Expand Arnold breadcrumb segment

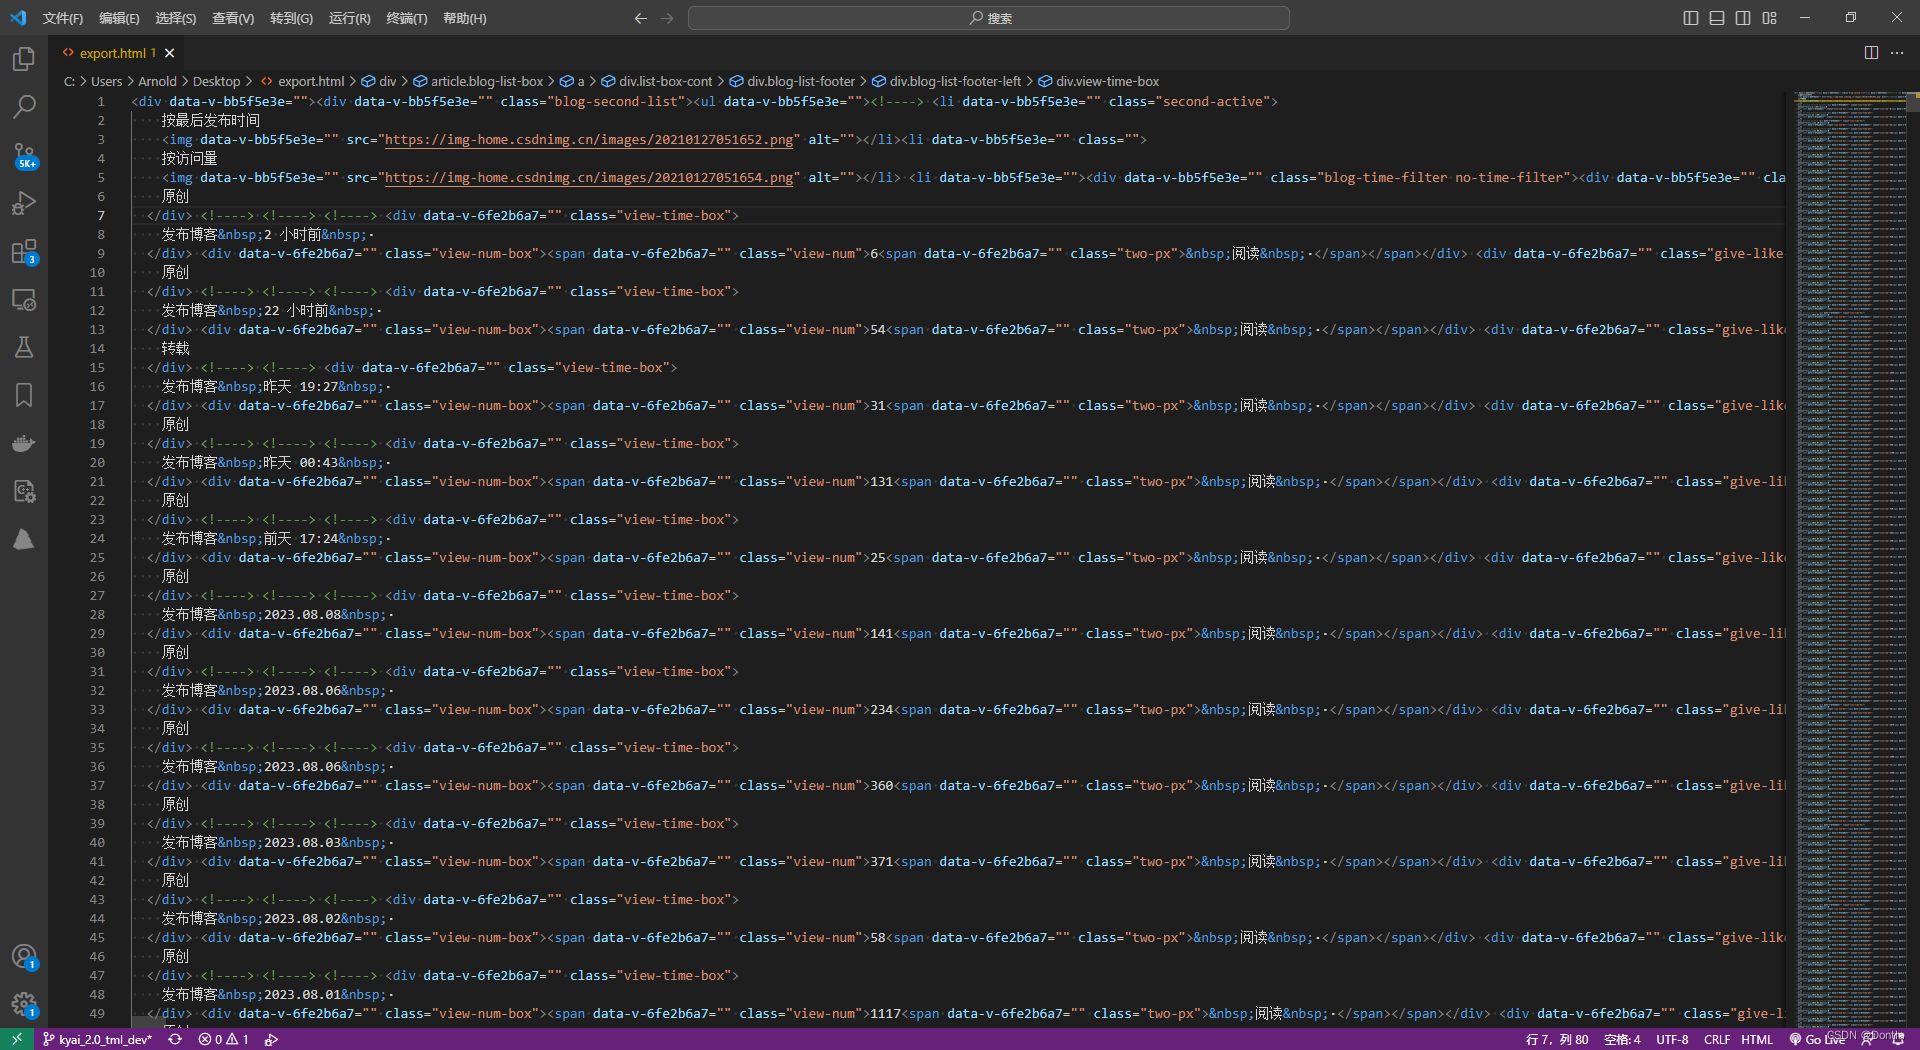157,81
